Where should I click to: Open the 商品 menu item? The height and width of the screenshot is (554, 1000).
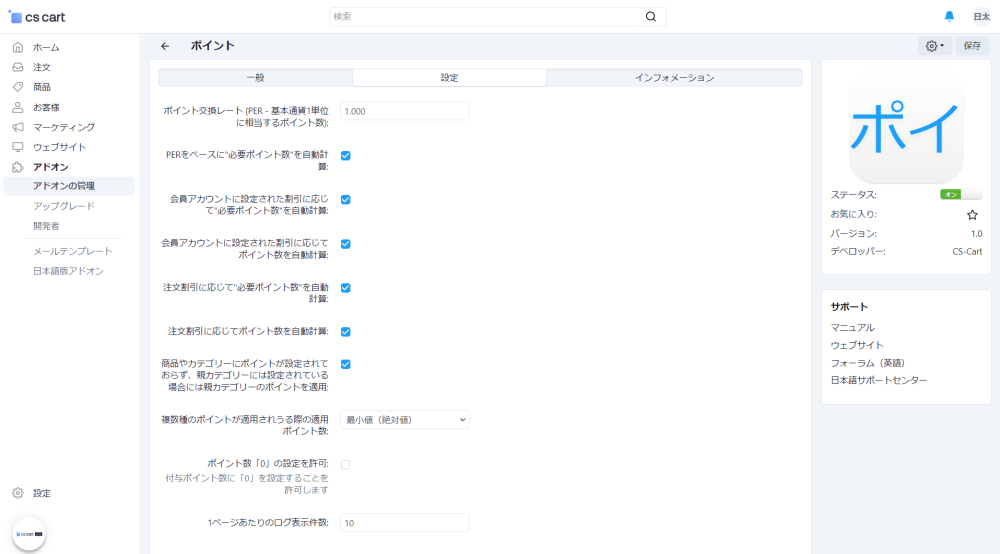point(41,87)
